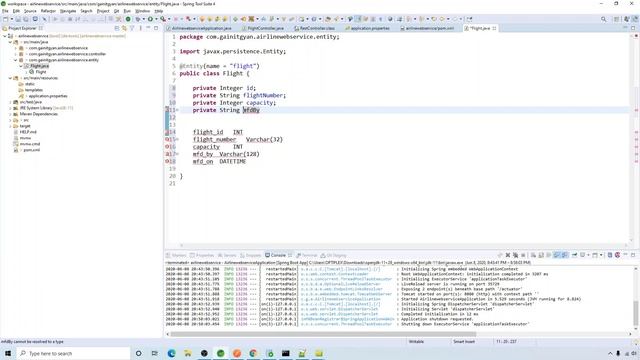Viewport: 640px width, 360px height.
Task: Expand the com.gainitgyan.airlinewebservice.controller package
Action: click(x=16, y=54)
